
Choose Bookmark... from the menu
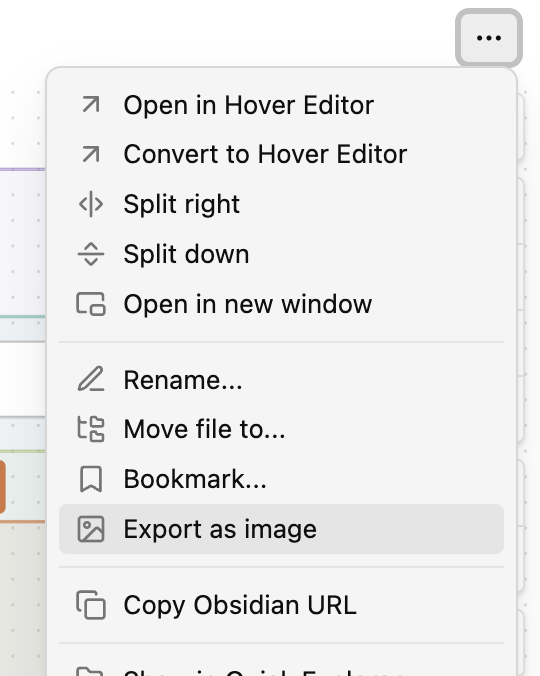[x=281, y=479]
